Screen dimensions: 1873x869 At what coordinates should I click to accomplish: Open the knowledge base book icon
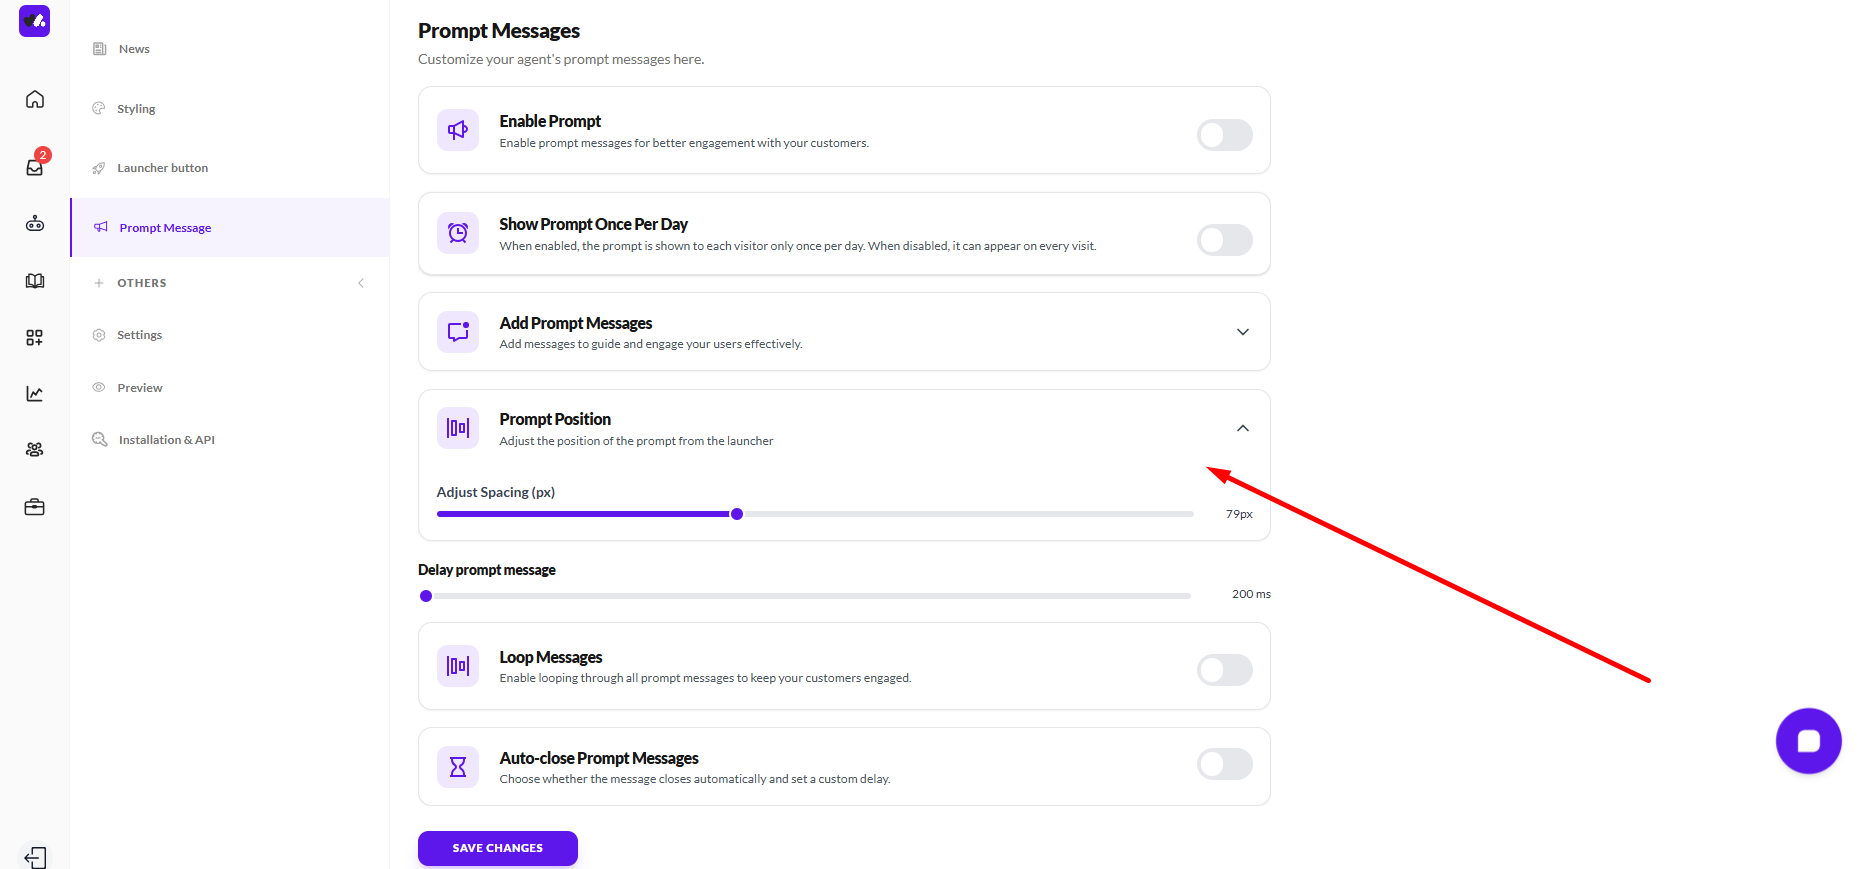click(x=35, y=281)
